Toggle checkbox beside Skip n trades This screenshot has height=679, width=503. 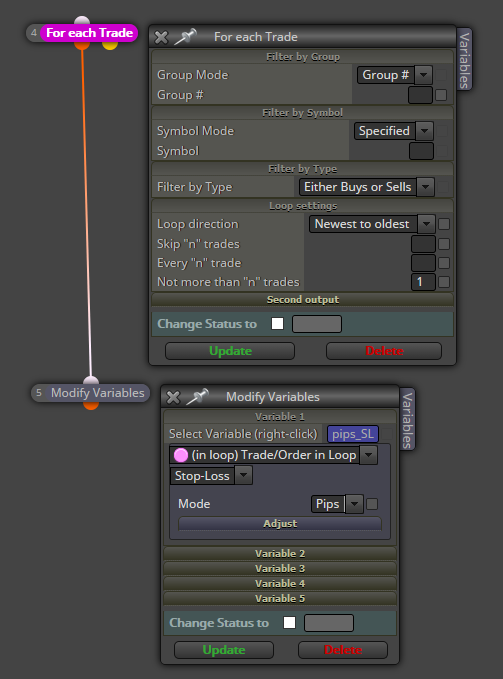444,244
